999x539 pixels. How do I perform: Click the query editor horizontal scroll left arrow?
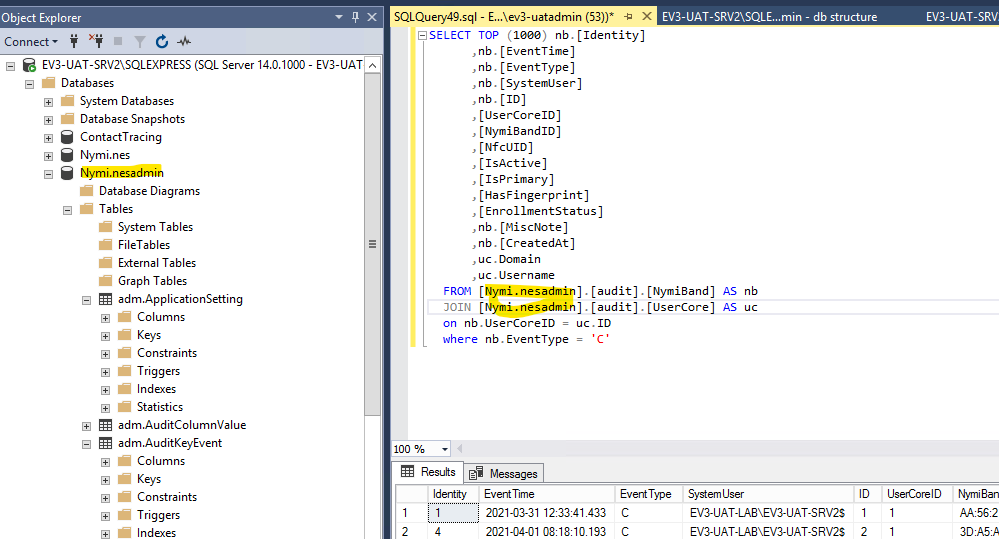459,449
